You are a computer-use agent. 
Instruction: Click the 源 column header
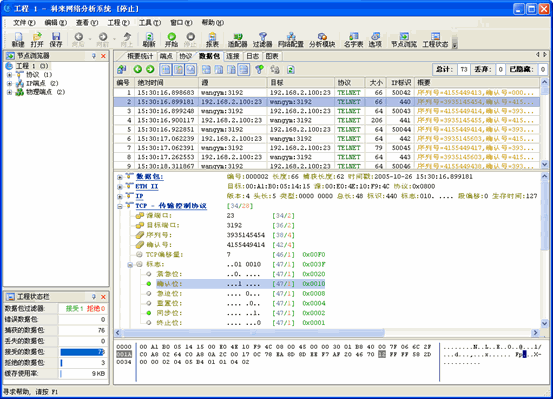point(233,83)
